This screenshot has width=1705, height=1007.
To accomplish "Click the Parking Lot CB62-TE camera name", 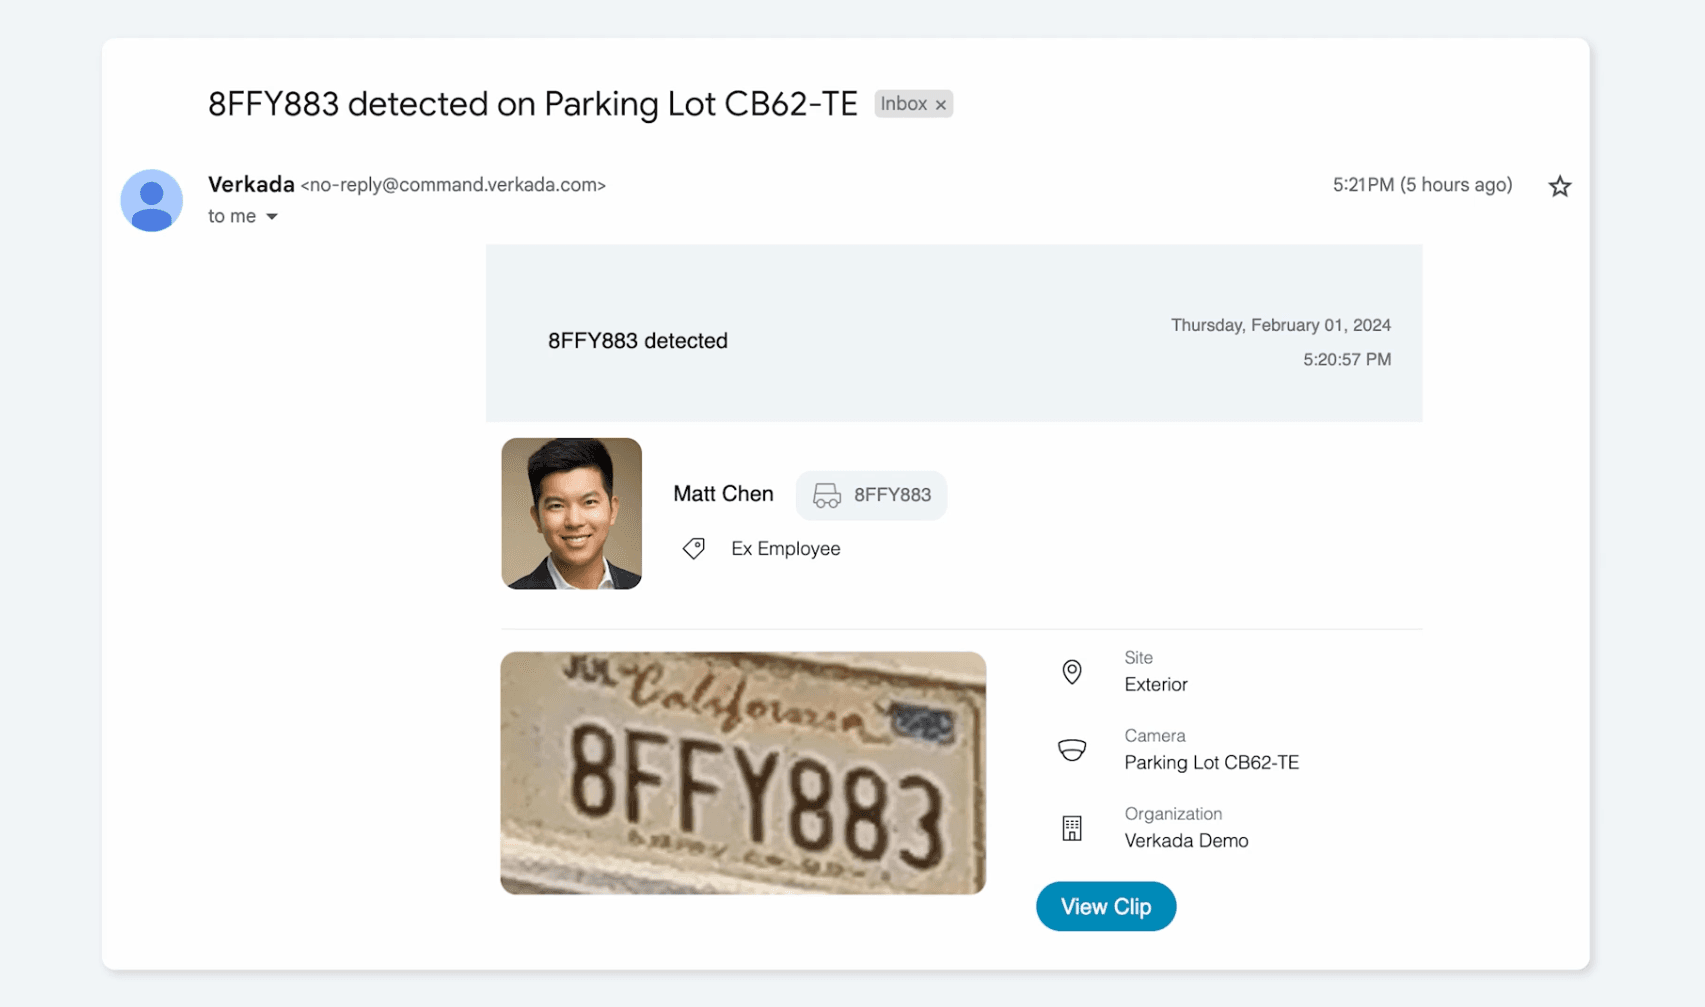I will pos(1211,762).
